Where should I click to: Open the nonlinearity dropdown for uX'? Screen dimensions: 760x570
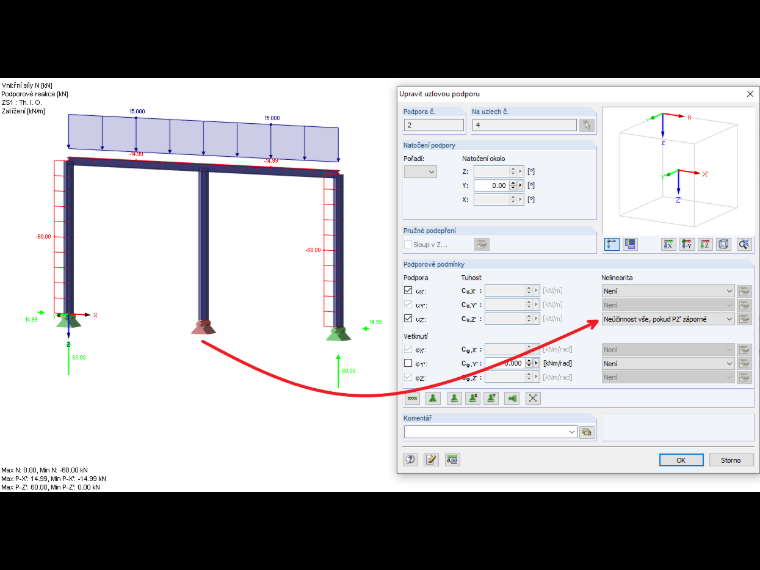pyautogui.click(x=668, y=291)
